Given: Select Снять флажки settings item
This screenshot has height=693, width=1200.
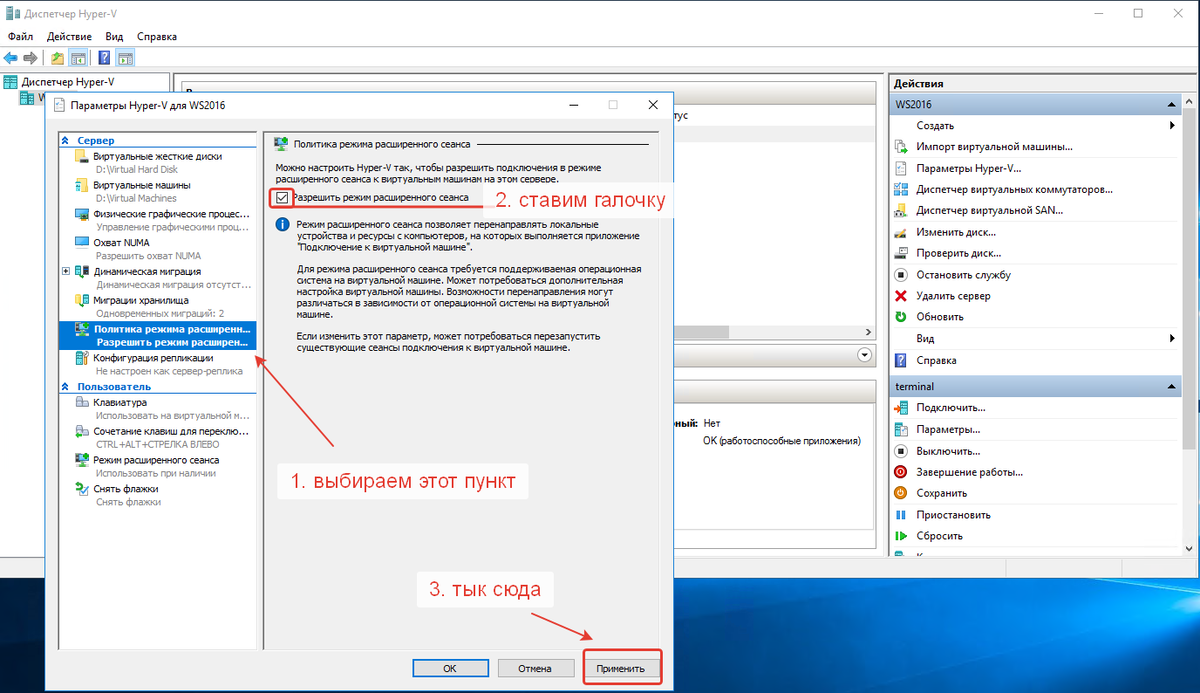Looking at the screenshot, I should click(x=126, y=489).
